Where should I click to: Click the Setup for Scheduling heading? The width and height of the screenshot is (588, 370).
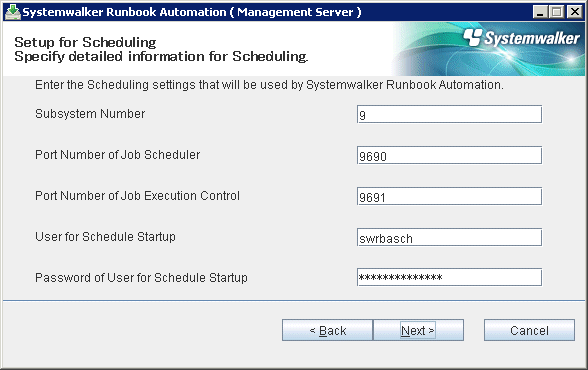85,42
